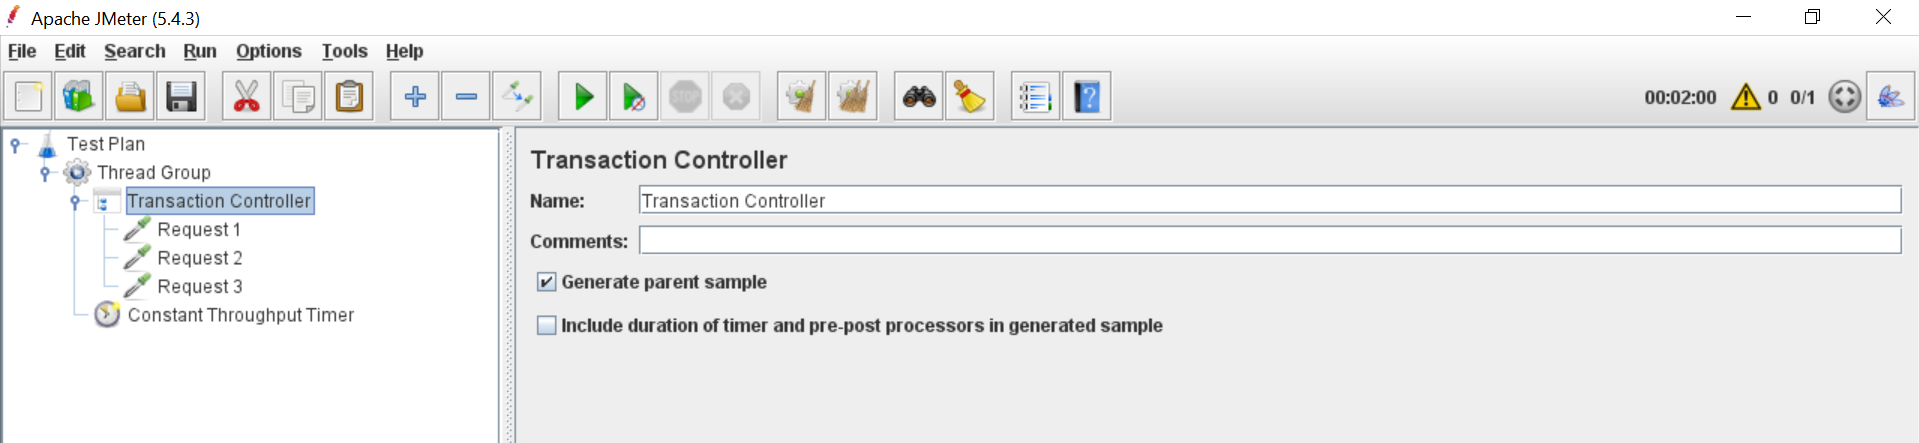This screenshot has height=443, width=1919.
Task: Select Constant Throughput Timer in tree
Action: (x=240, y=315)
